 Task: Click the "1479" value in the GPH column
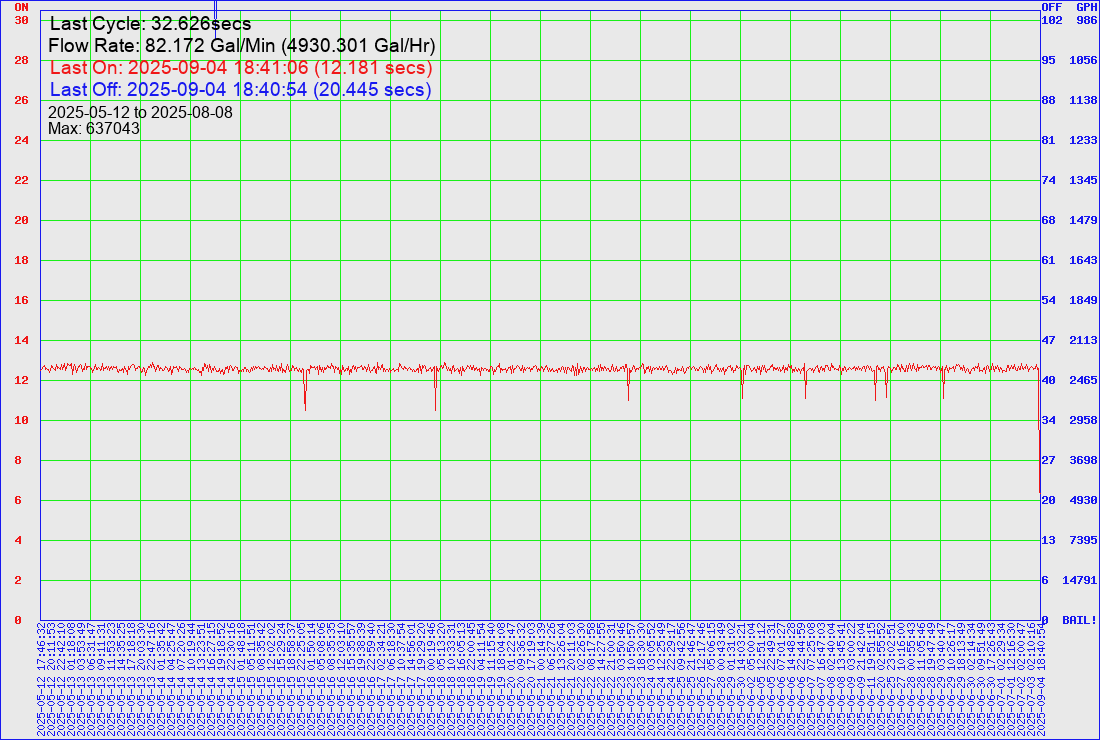pos(1083,220)
